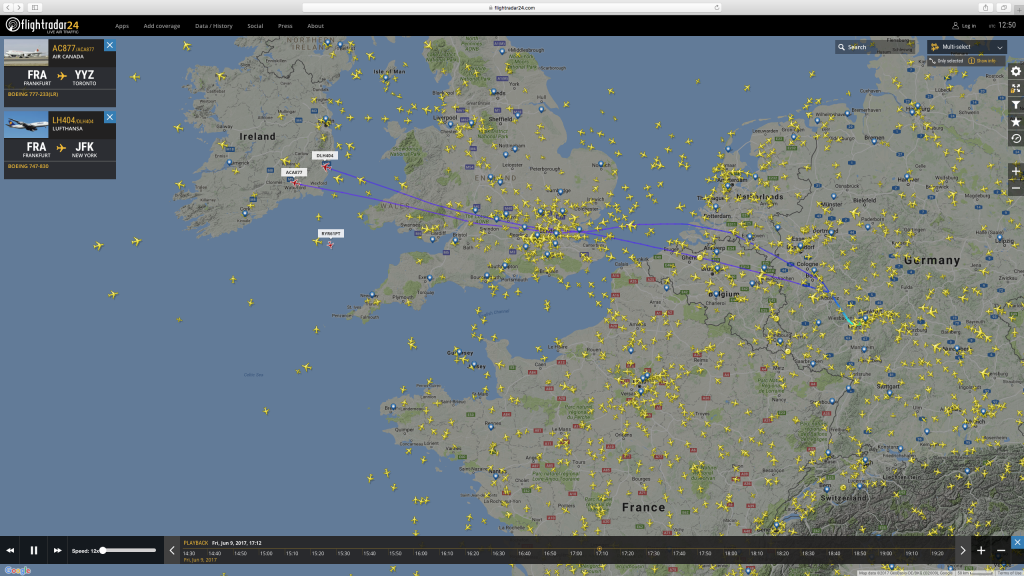1024x576 pixels.
Task: Zoom out on the map
Action: point(1016,188)
